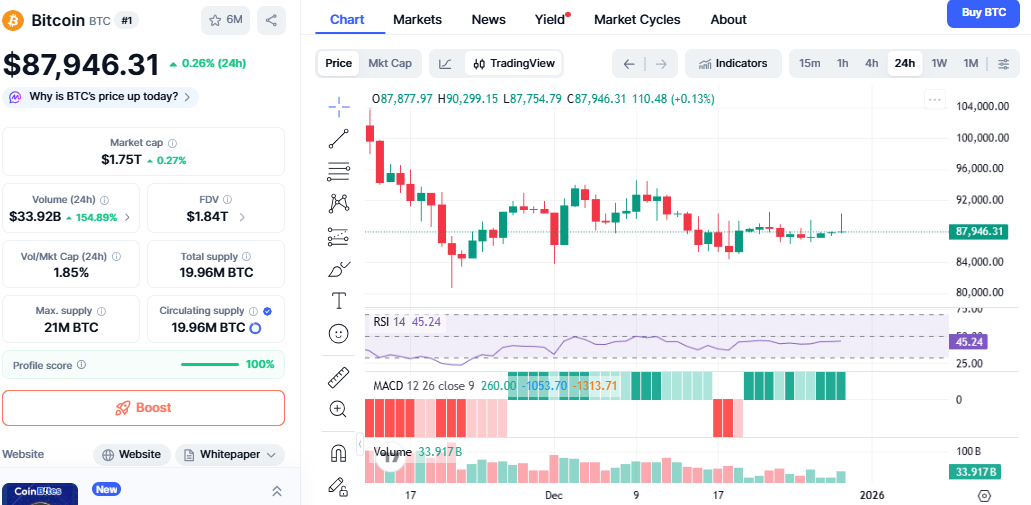Image resolution: width=1031 pixels, height=505 pixels.
Task: Switch to the TradingView chart mode
Action: tap(513, 63)
